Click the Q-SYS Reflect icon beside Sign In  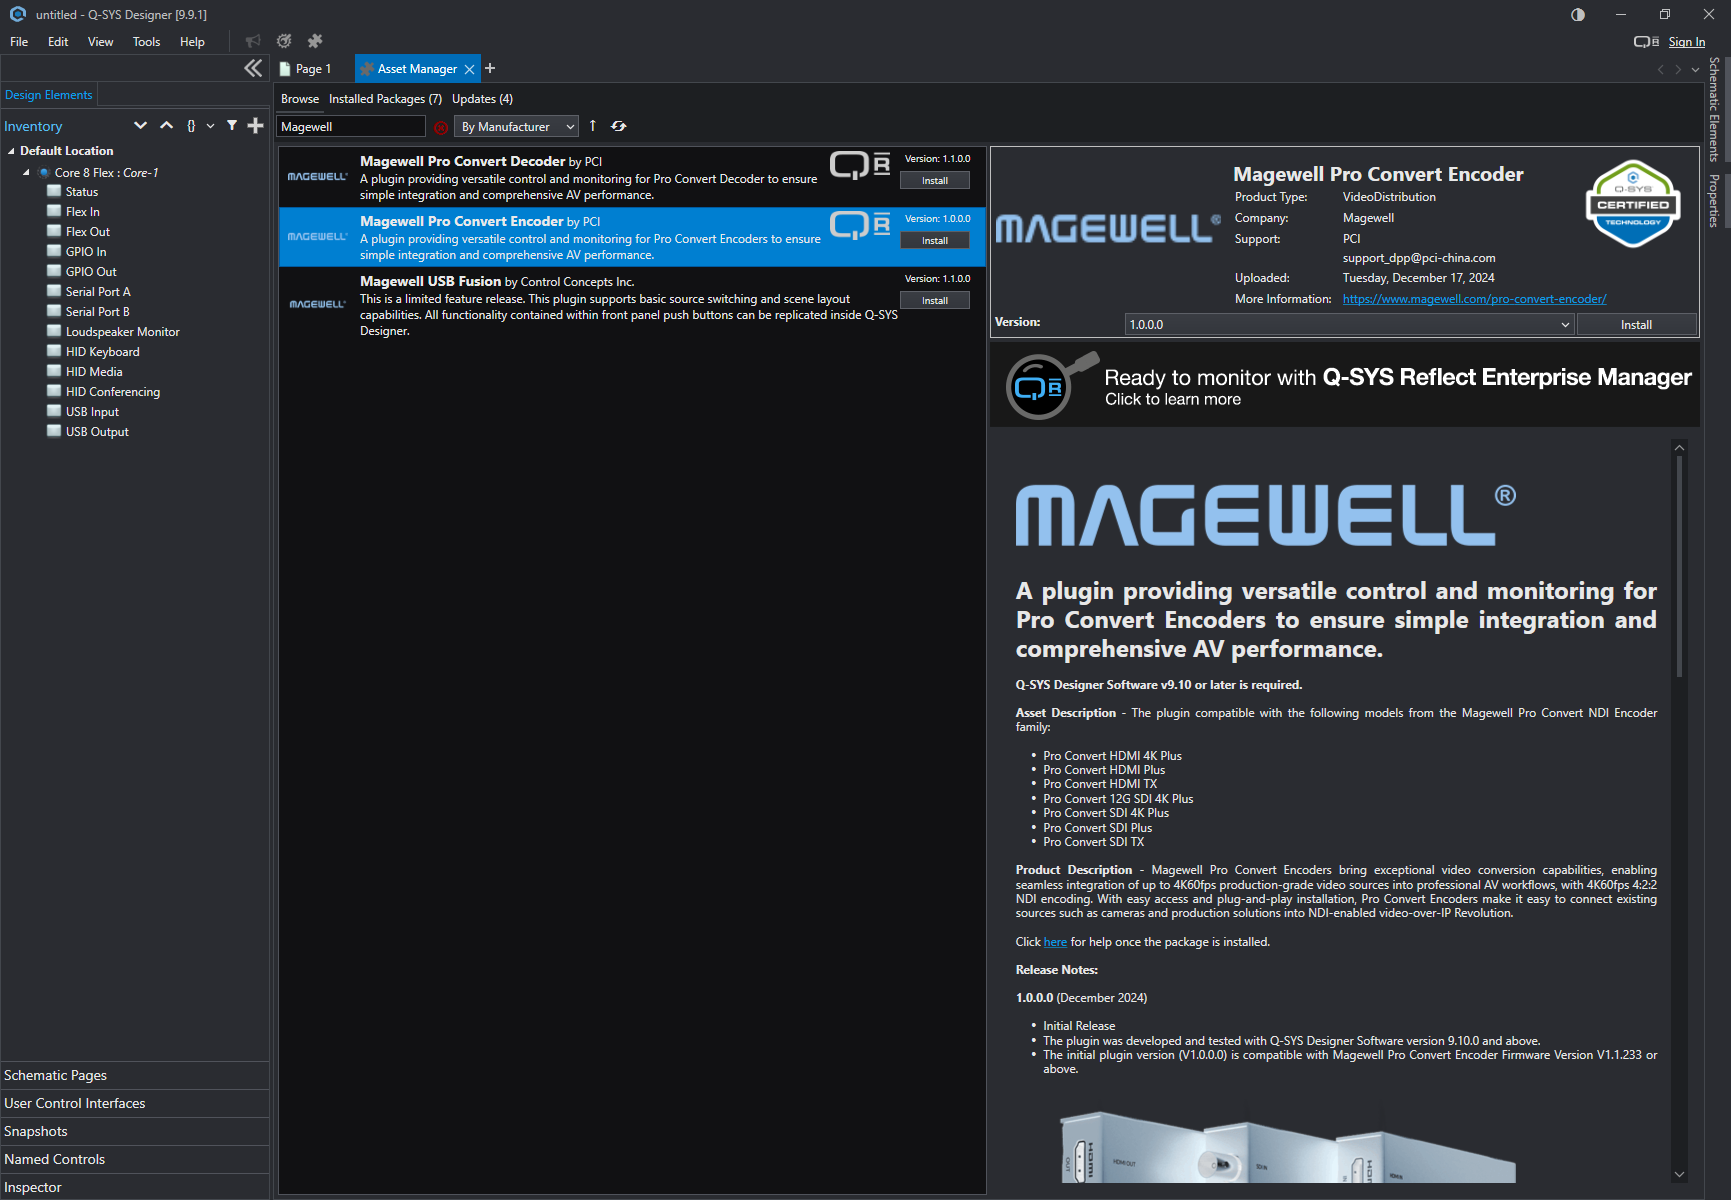click(x=1646, y=42)
